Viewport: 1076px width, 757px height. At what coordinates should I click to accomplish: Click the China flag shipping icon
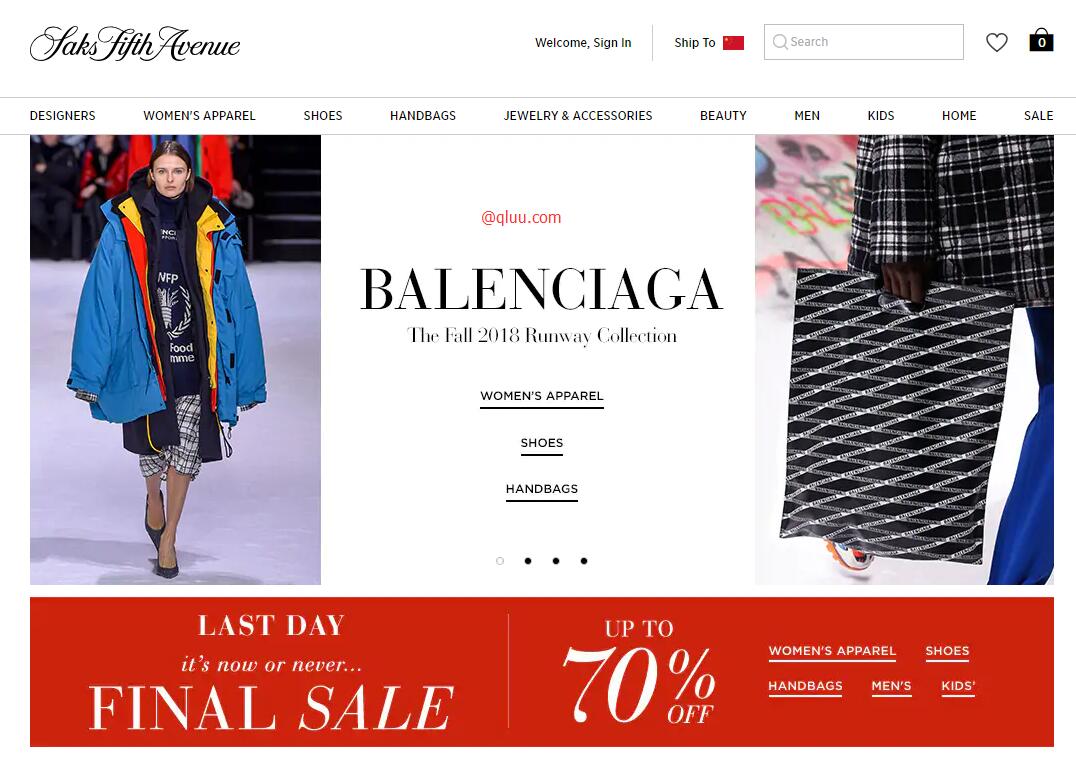[734, 43]
